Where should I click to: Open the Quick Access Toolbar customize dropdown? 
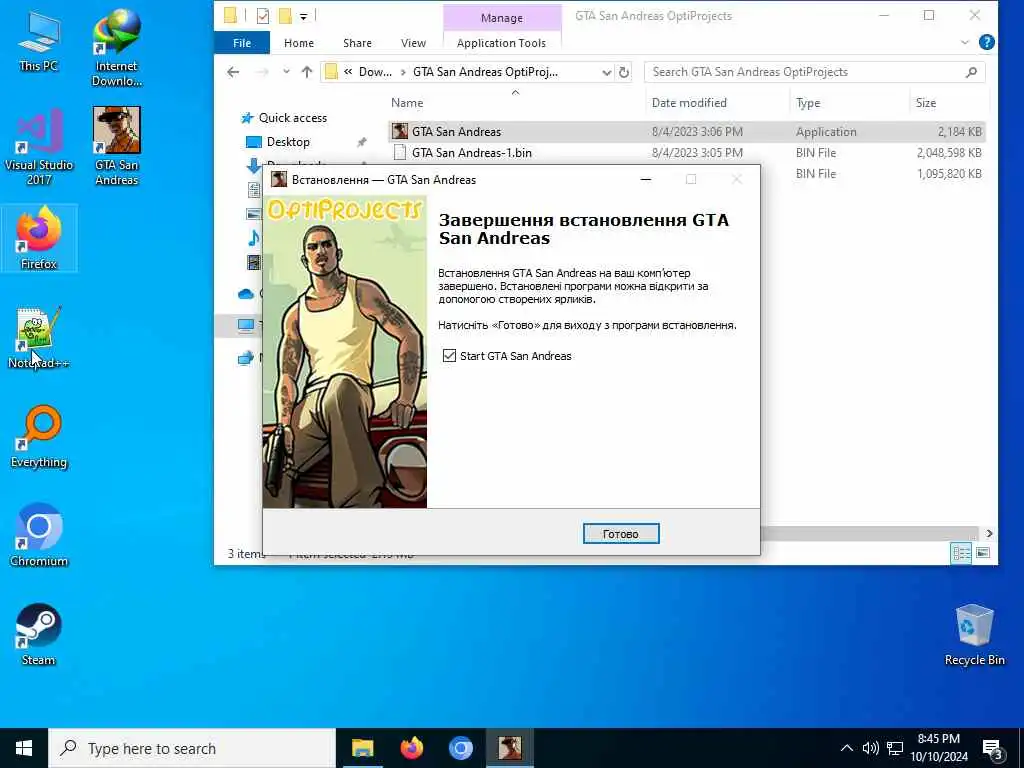click(x=304, y=16)
